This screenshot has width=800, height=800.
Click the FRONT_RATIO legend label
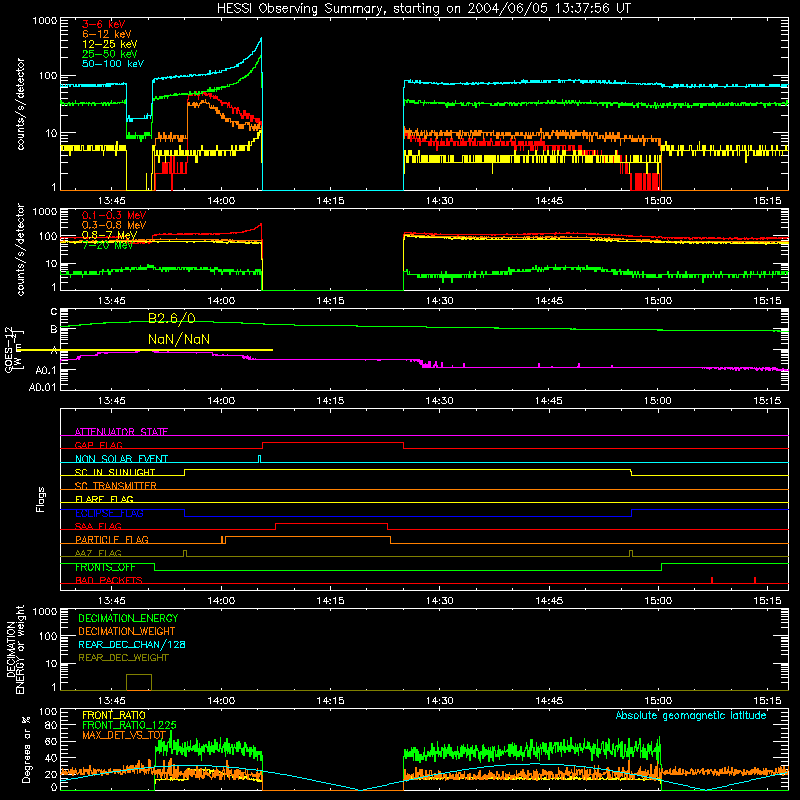point(114,715)
